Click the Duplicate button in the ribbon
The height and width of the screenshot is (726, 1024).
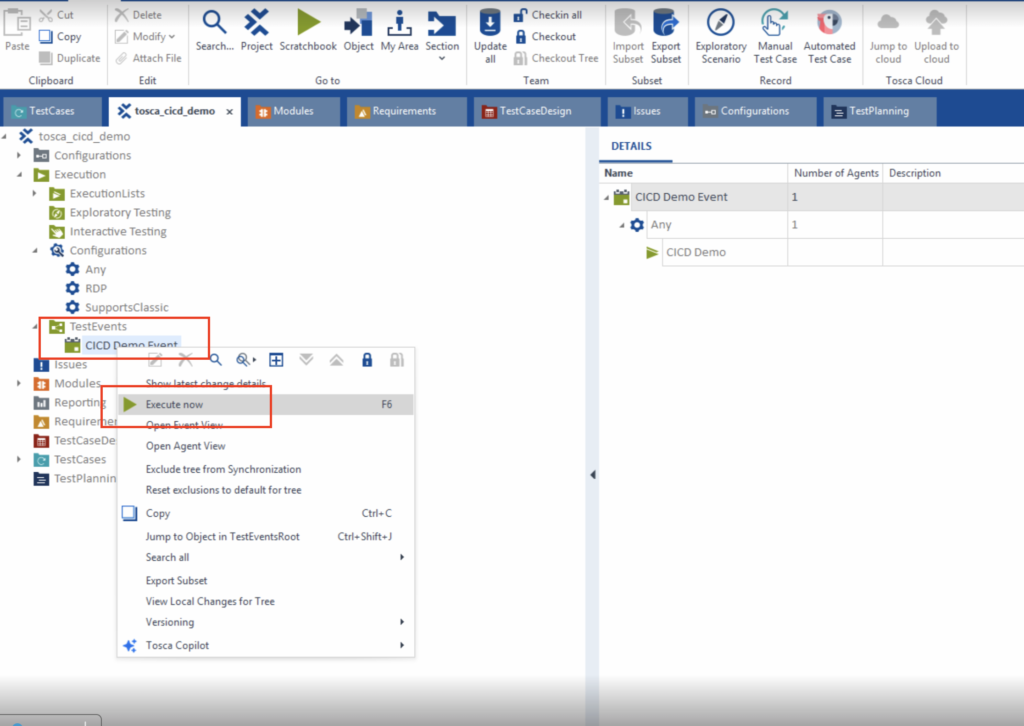[70, 58]
